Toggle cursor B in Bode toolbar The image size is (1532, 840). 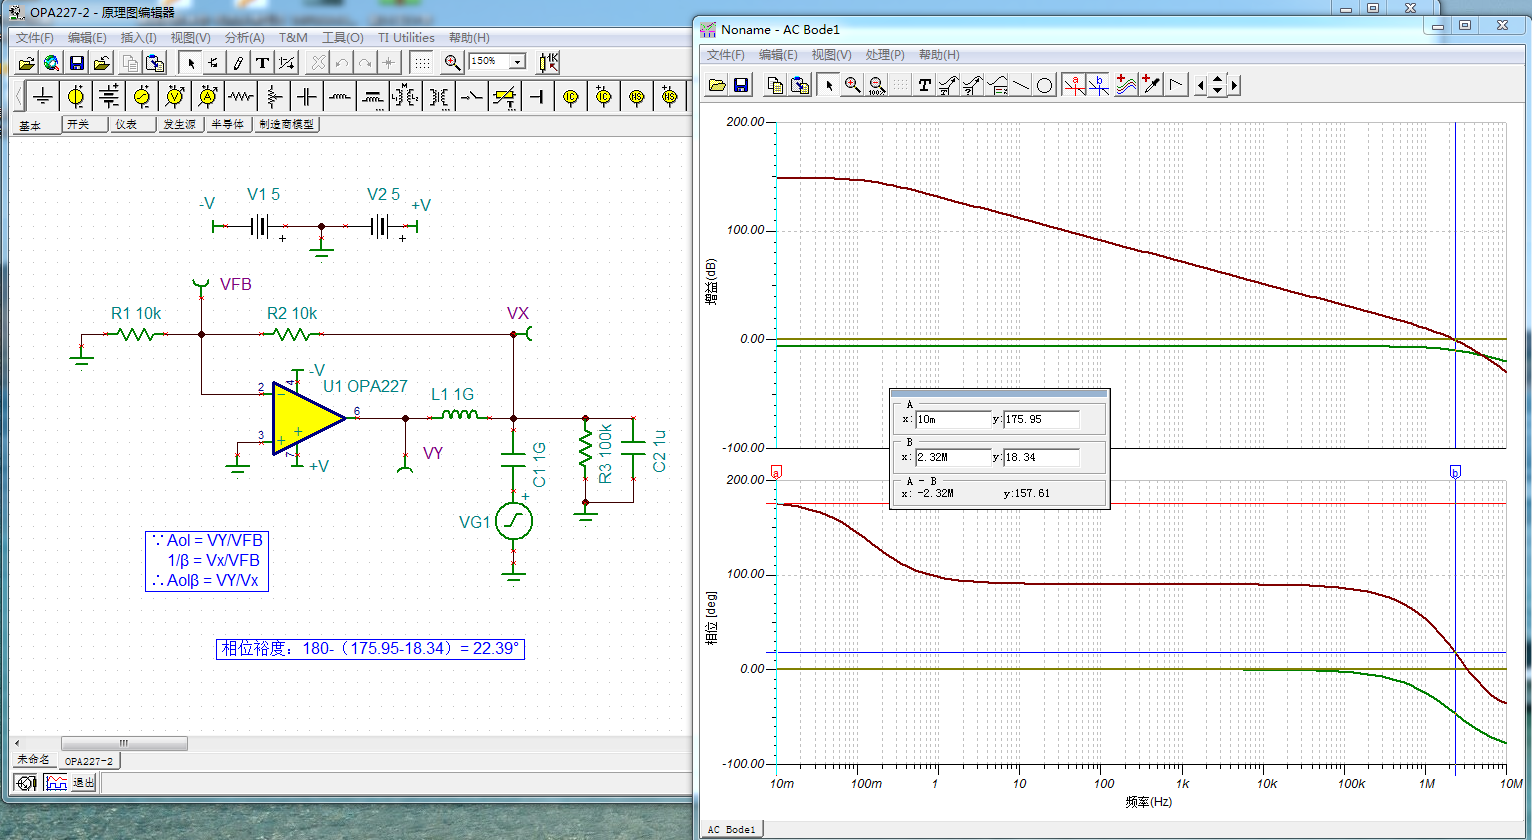click(x=1098, y=85)
